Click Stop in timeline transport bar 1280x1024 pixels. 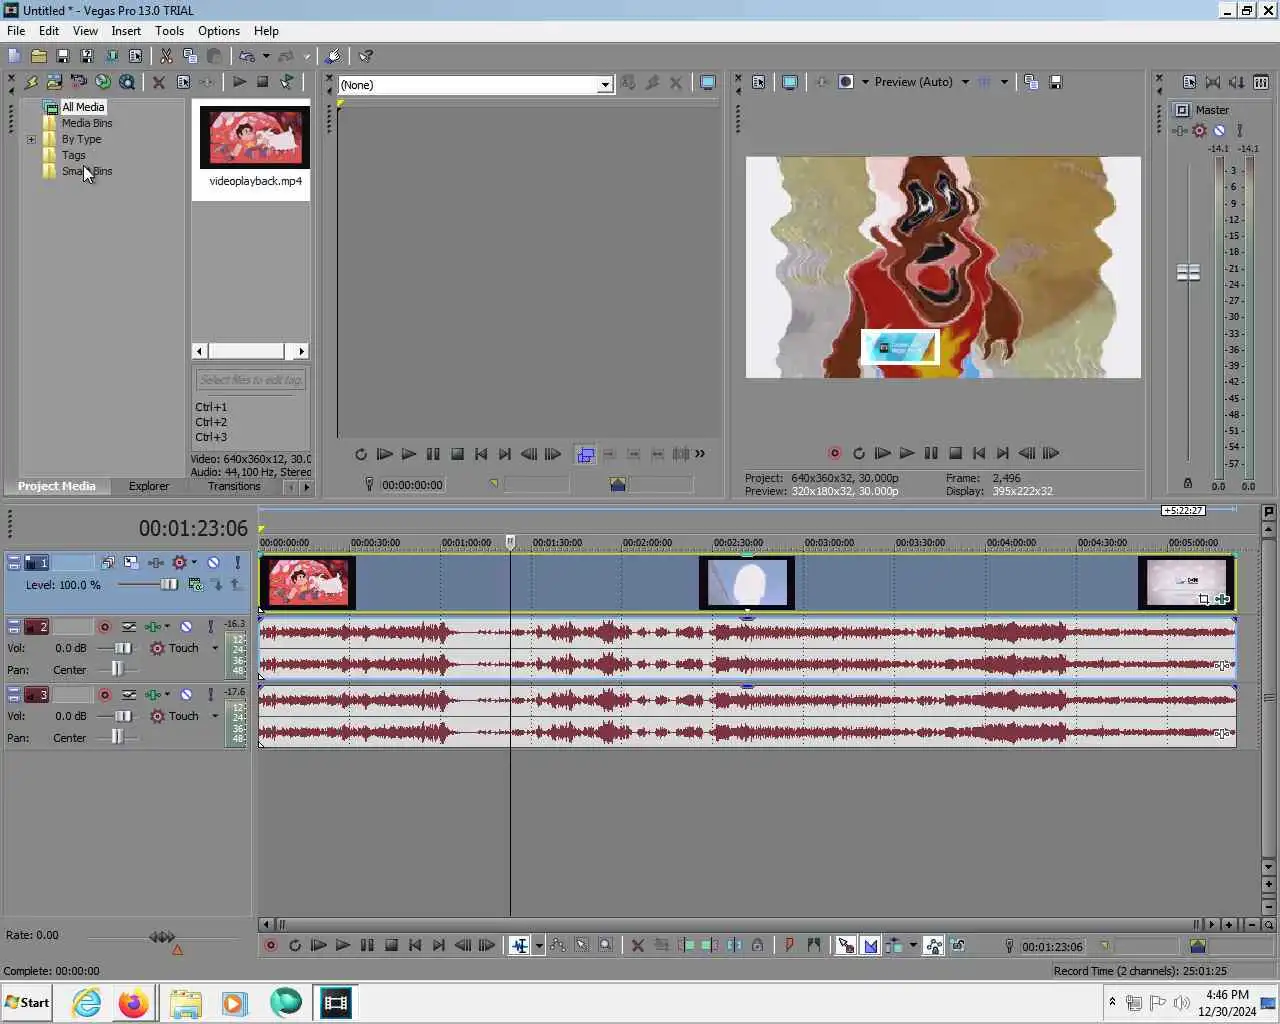tap(392, 945)
